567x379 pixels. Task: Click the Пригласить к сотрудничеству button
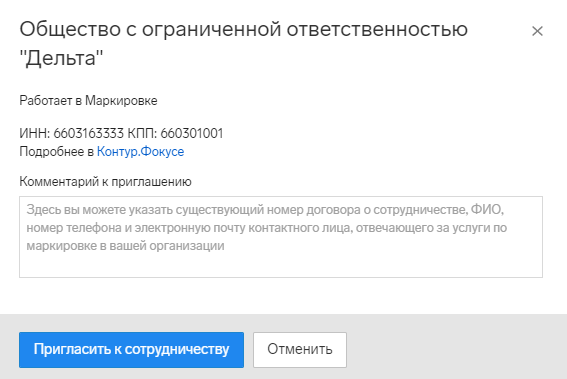(x=131, y=350)
